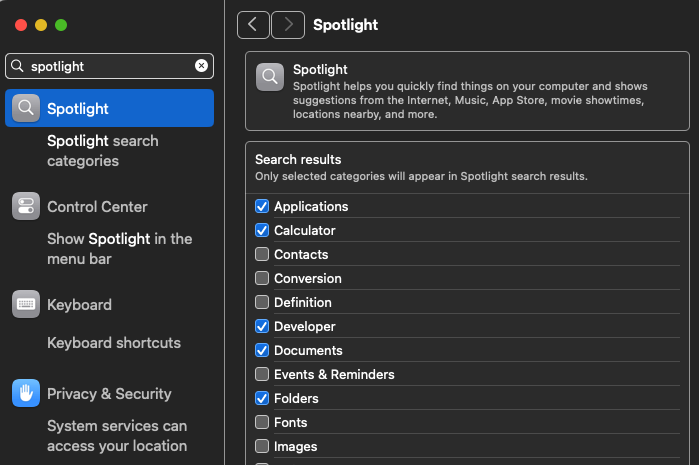Click the search magnifying glass icon
The width and height of the screenshot is (699, 465).
coord(17,66)
